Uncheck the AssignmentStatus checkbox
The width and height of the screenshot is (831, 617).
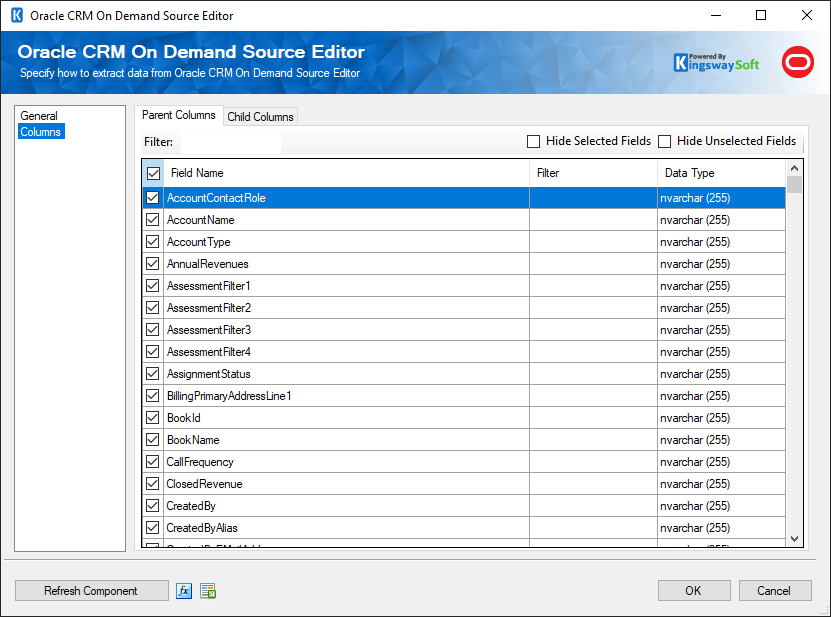coord(153,374)
